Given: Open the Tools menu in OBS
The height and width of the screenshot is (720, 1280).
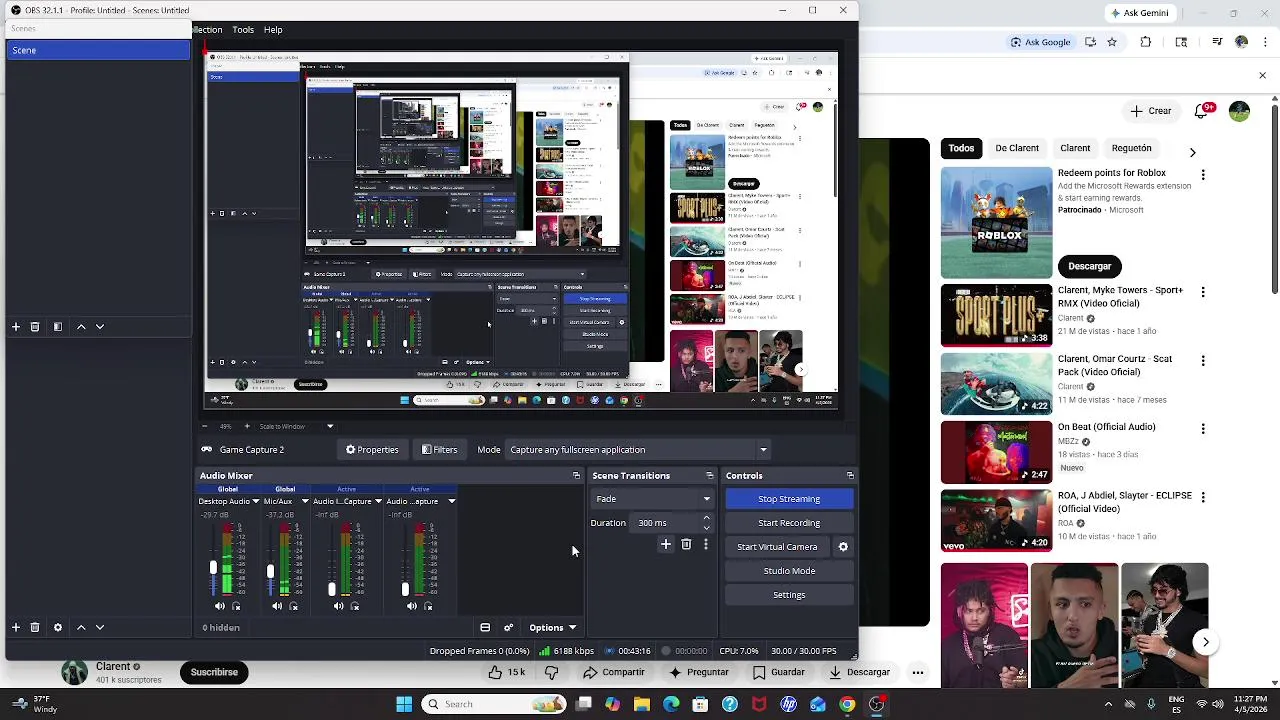Looking at the screenshot, I should click(243, 30).
